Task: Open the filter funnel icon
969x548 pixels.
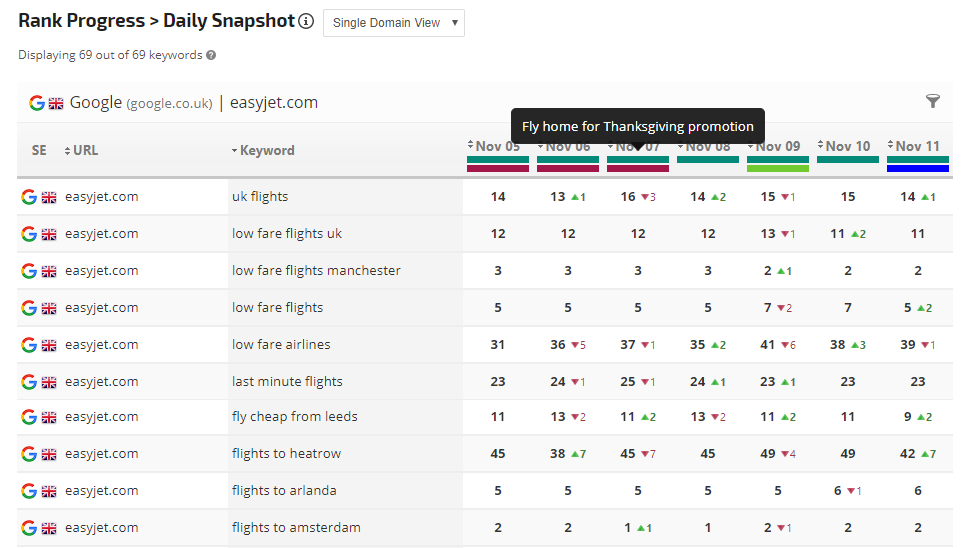Action: [x=933, y=101]
